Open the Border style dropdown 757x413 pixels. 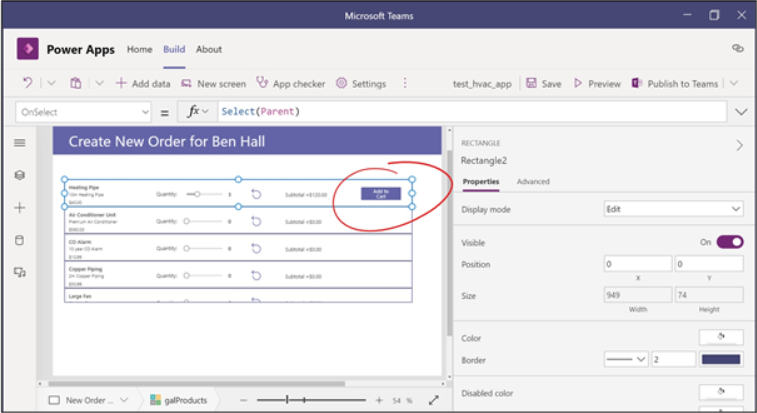[626, 359]
